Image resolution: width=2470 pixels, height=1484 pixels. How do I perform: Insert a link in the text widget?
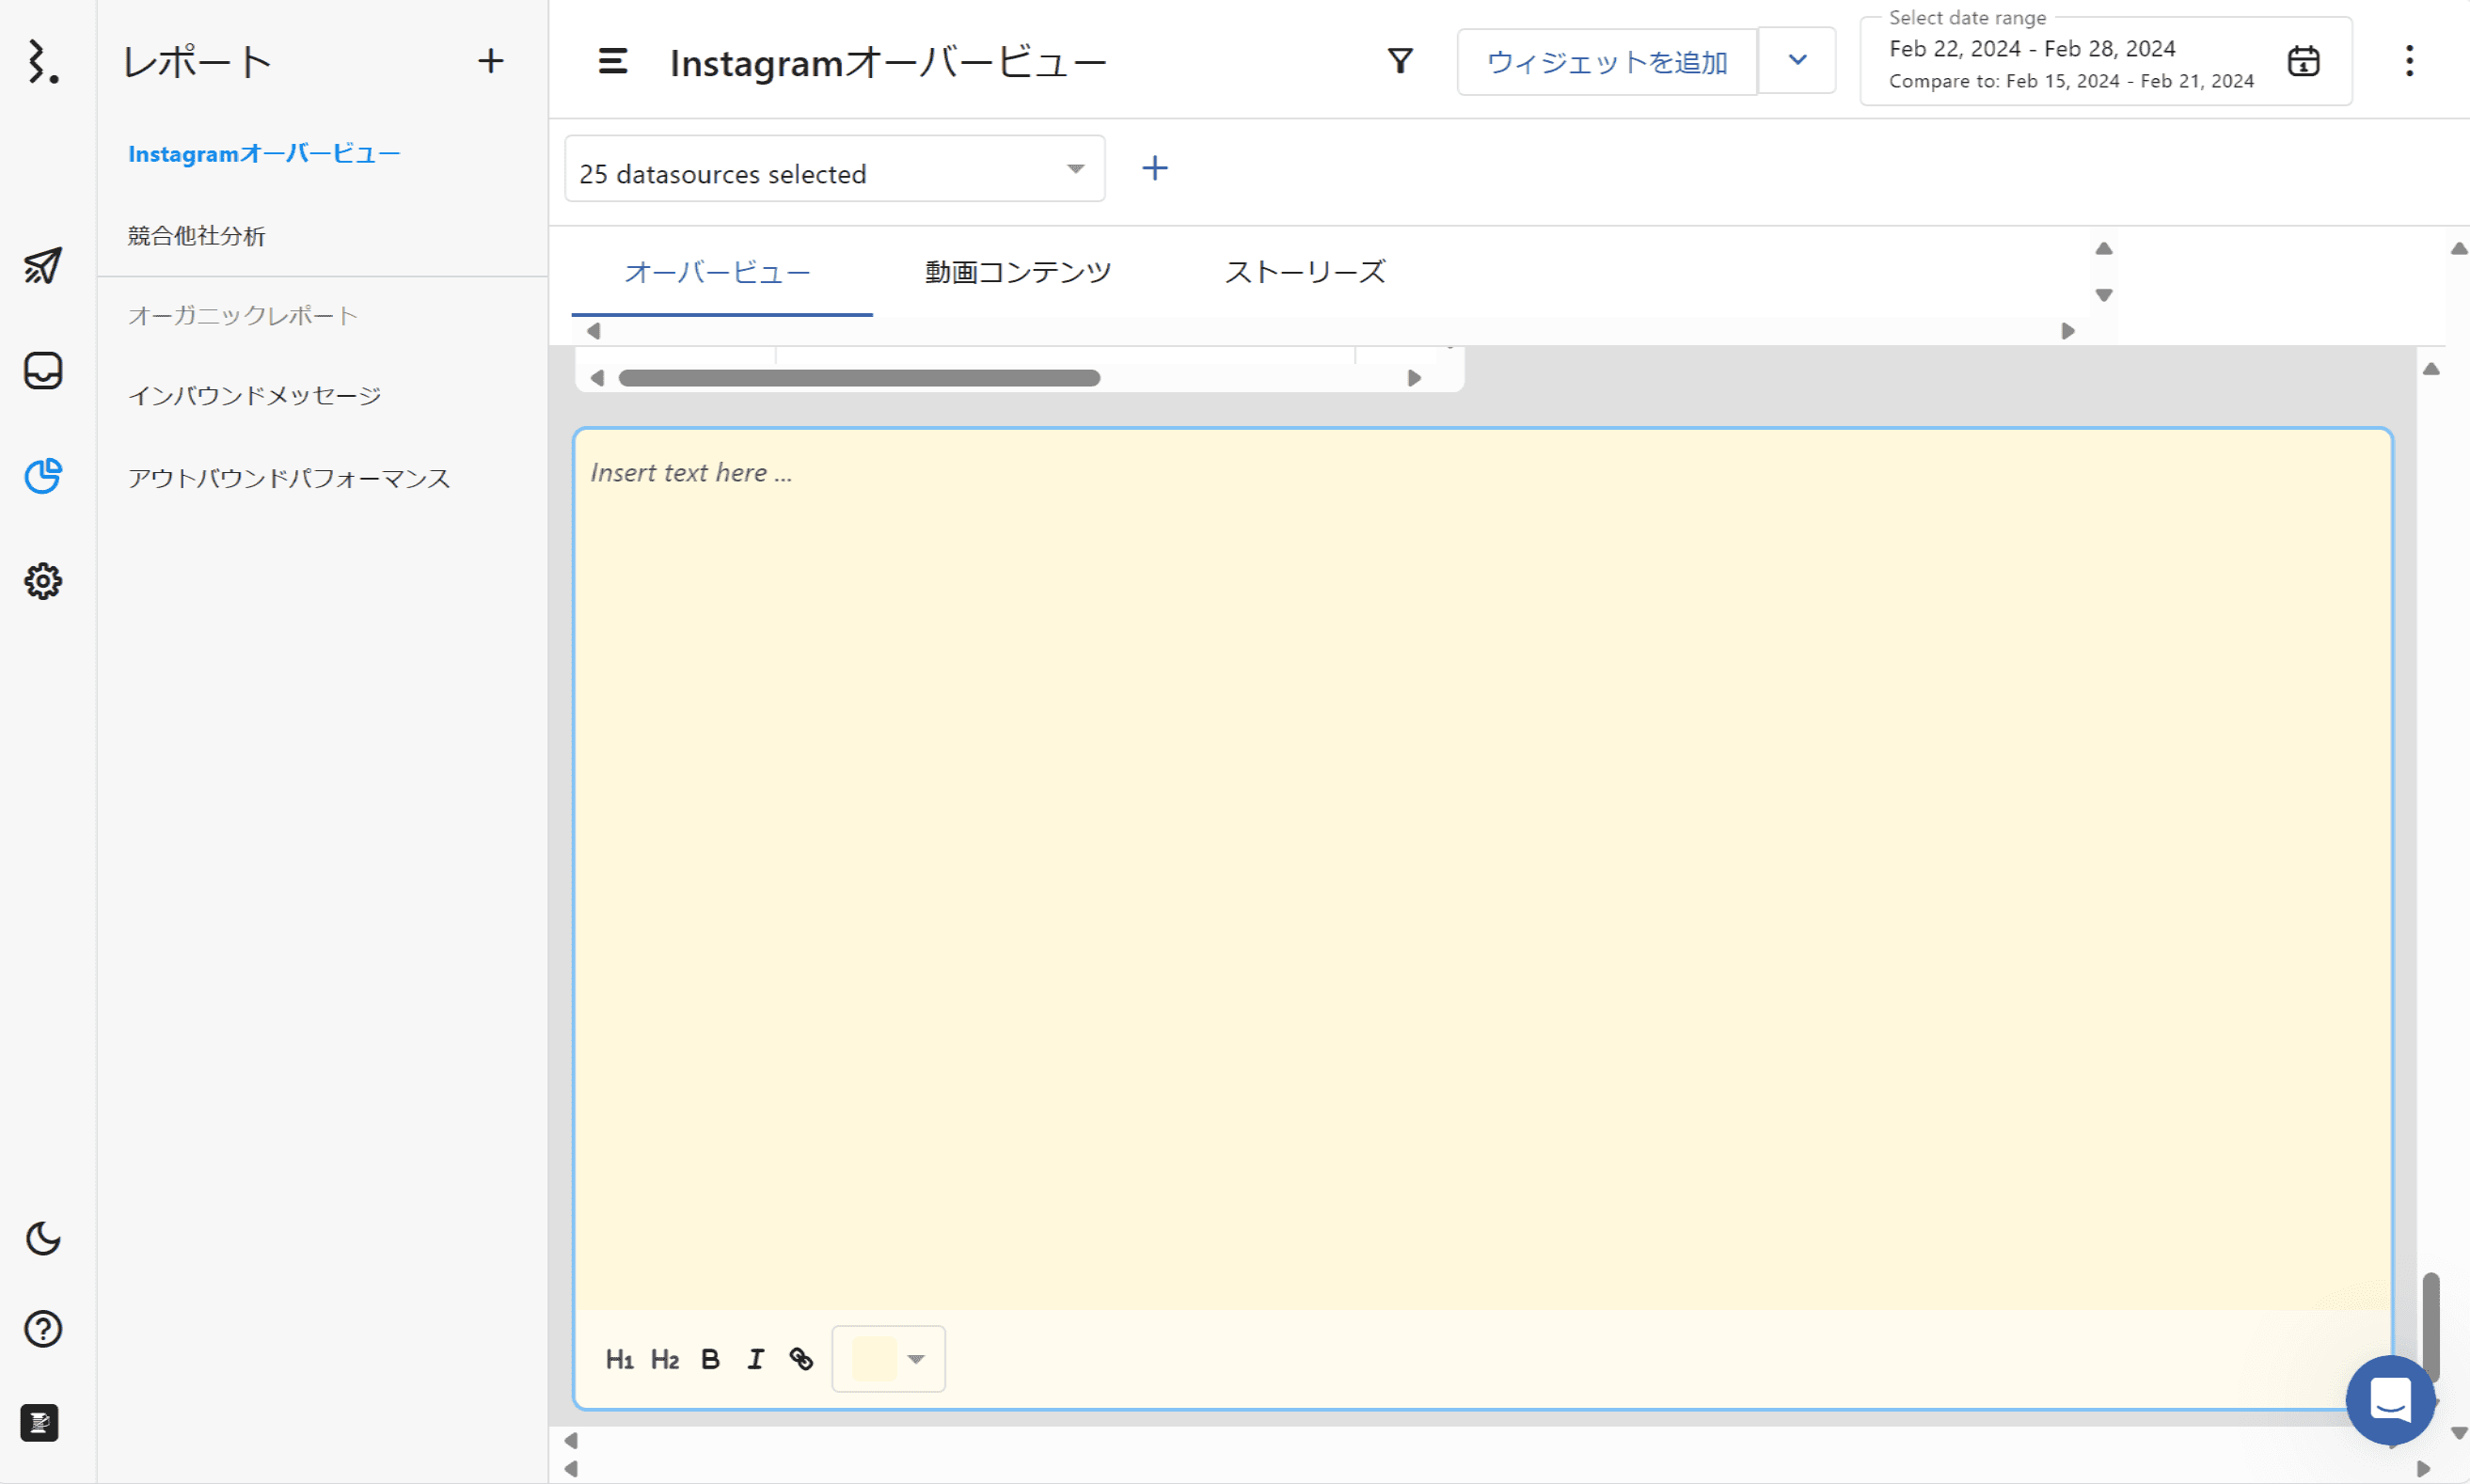point(801,1359)
